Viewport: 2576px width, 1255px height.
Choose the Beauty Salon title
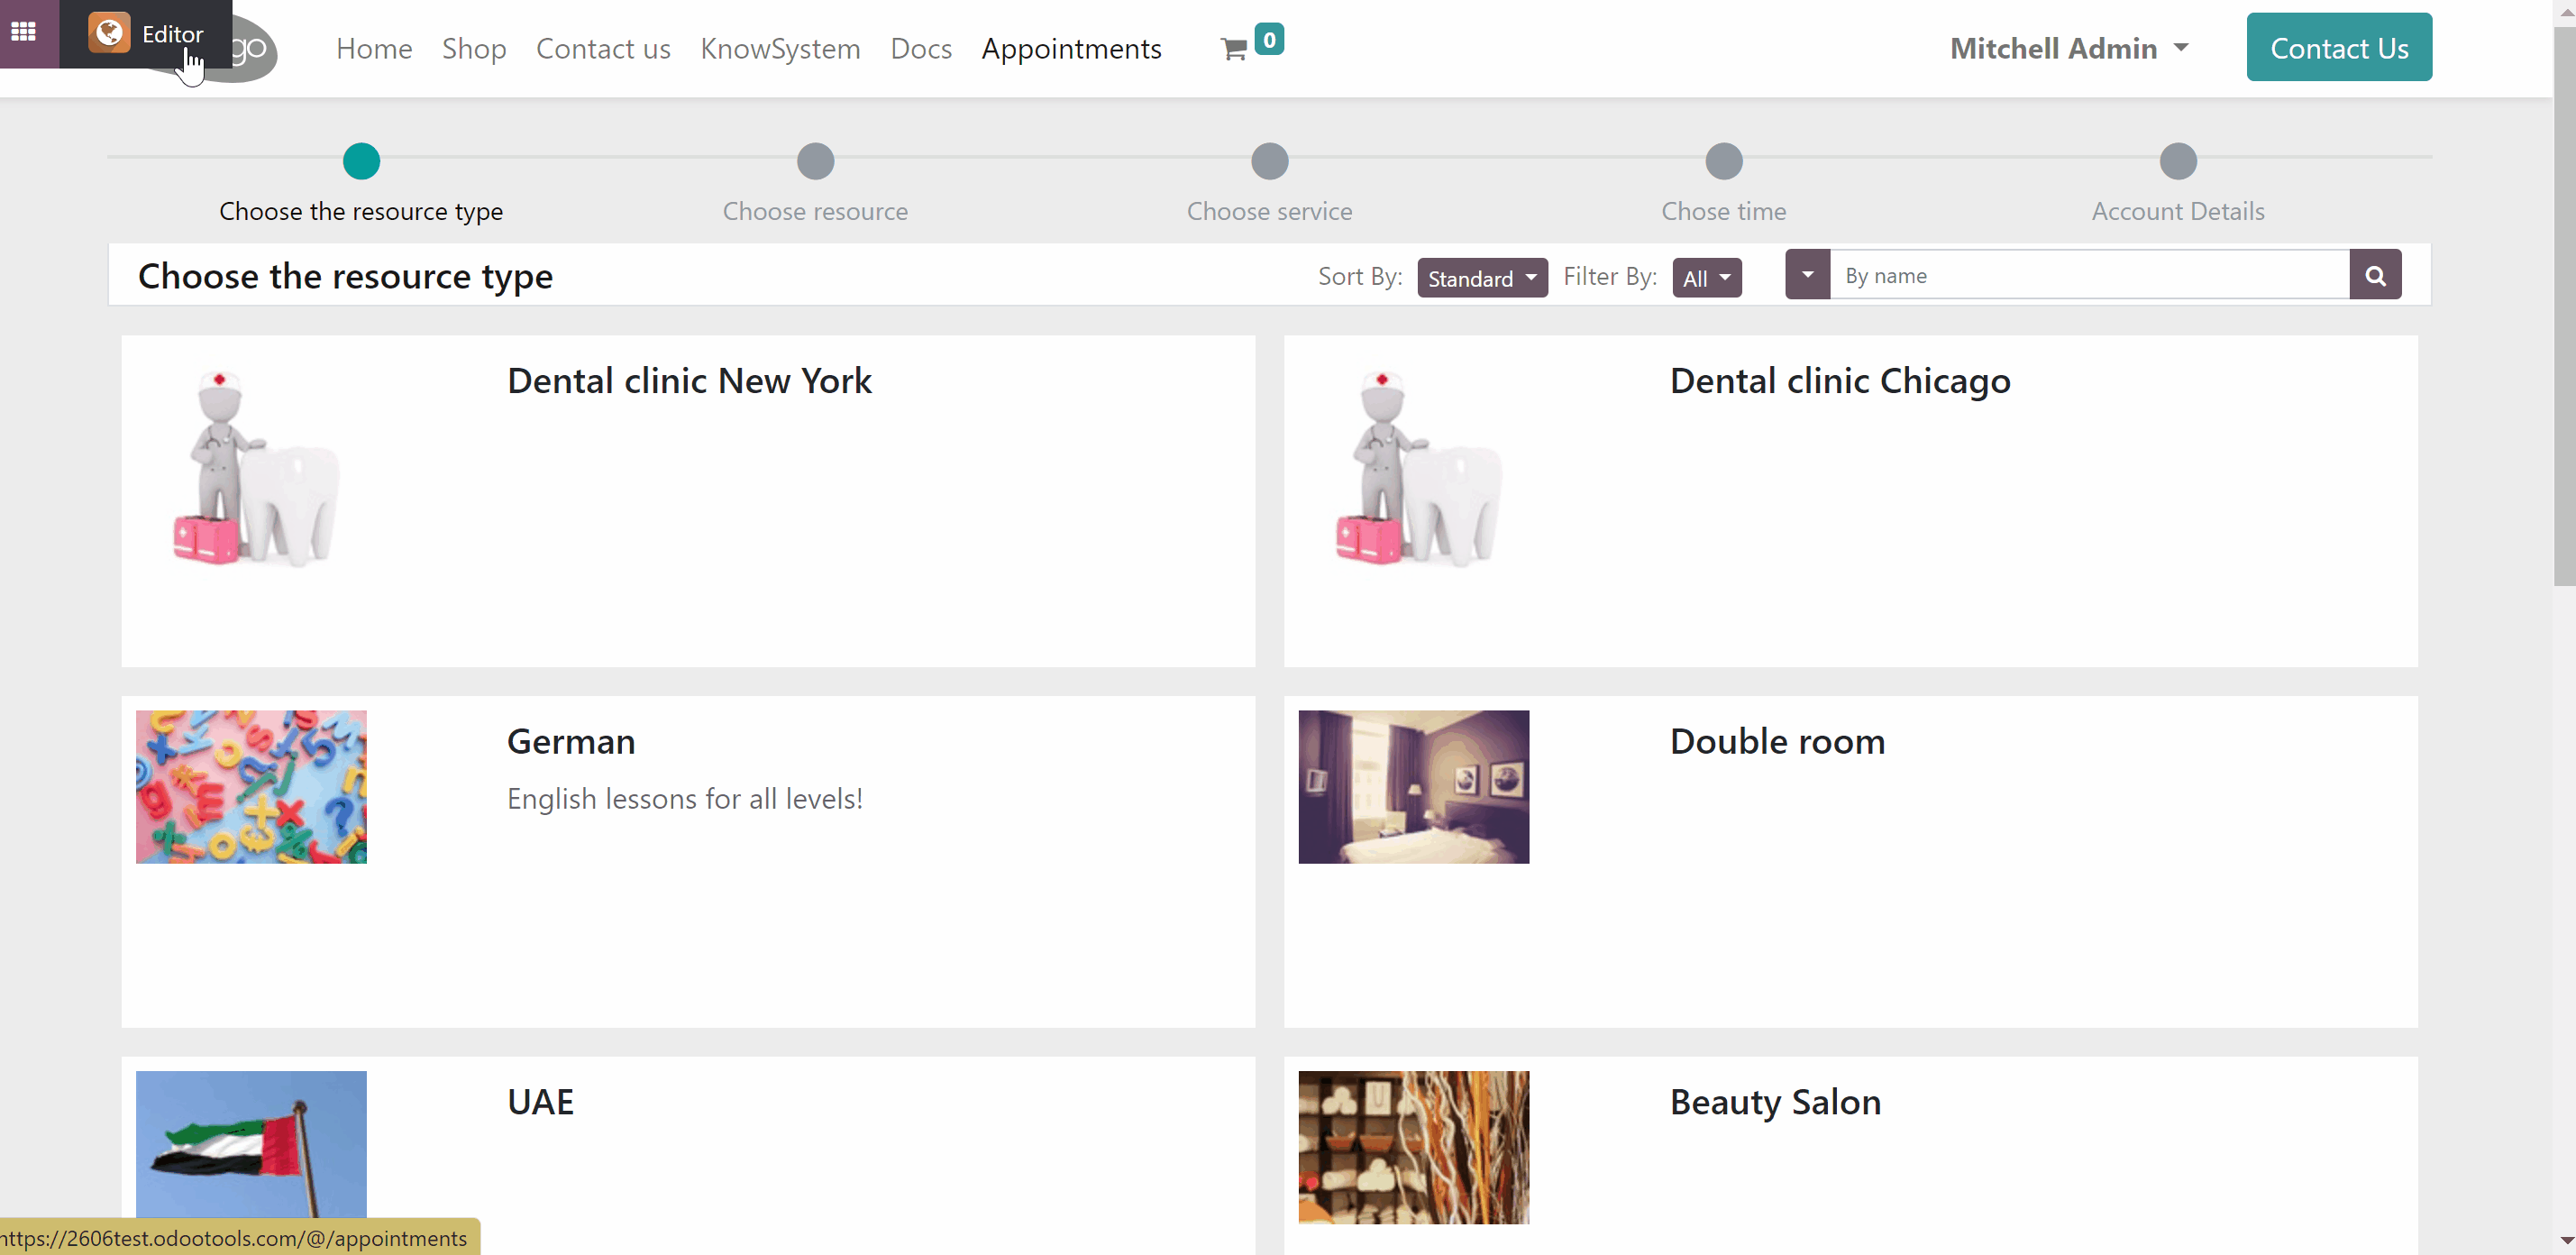tap(1775, 1102)
